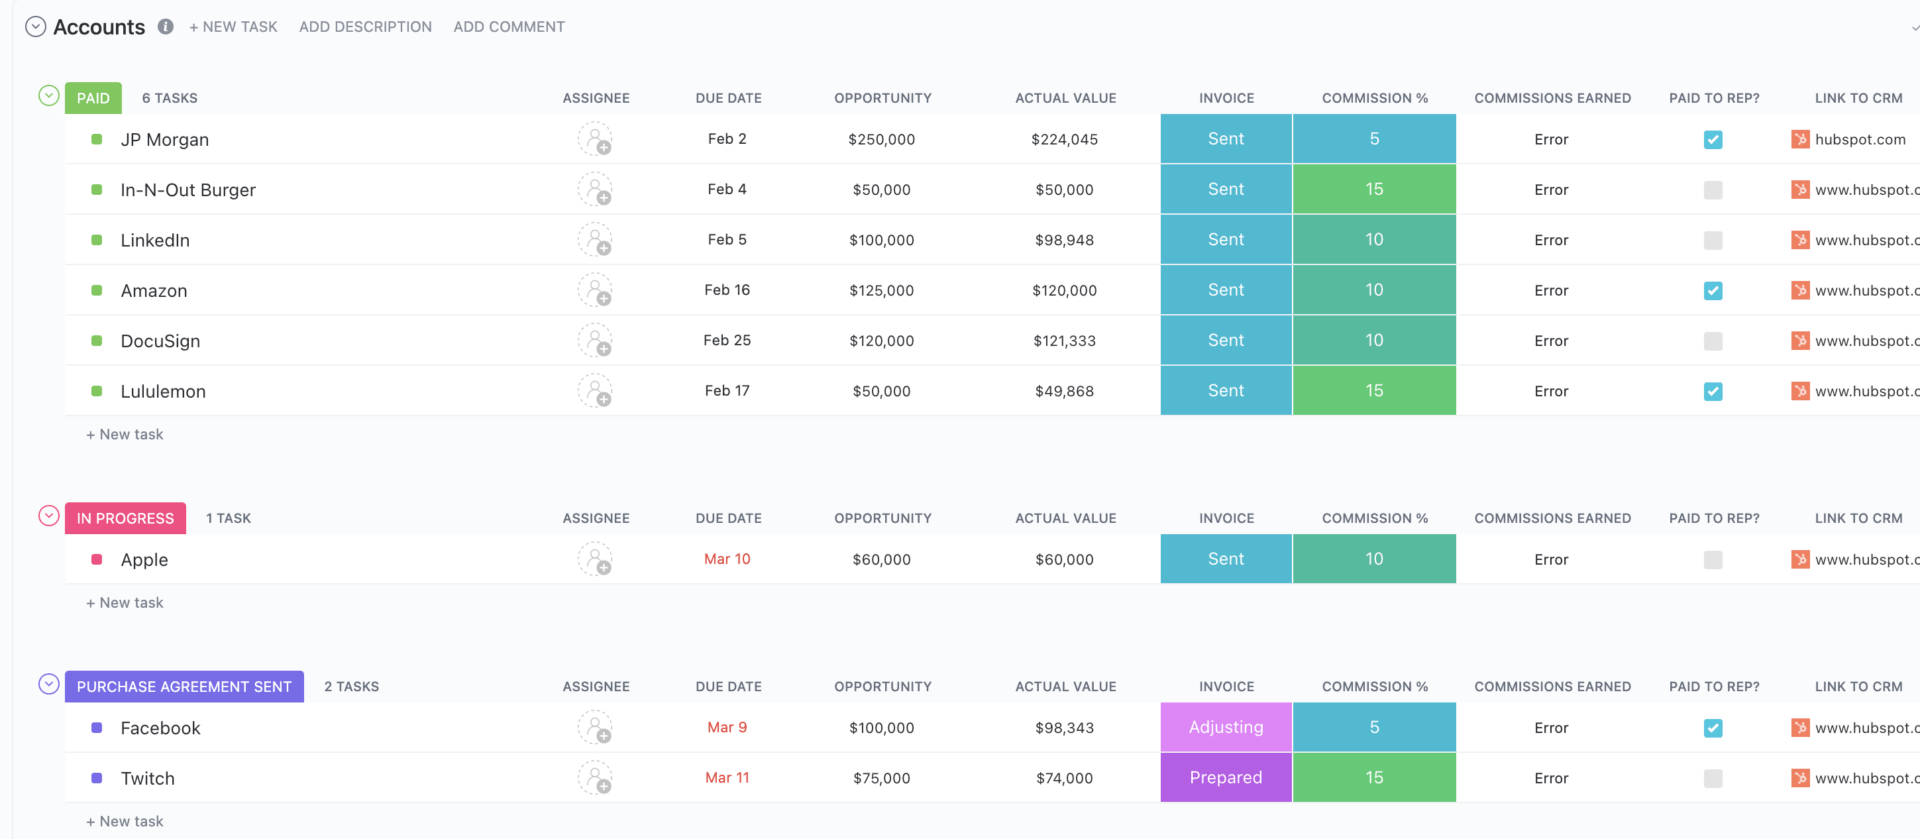
Task: Enable Paid to Rep checkbox for Twitch
Action: point(1713,778)
